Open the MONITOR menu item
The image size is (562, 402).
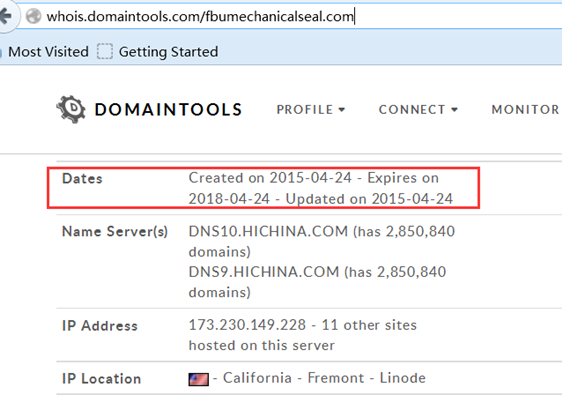tap(525, 110)
